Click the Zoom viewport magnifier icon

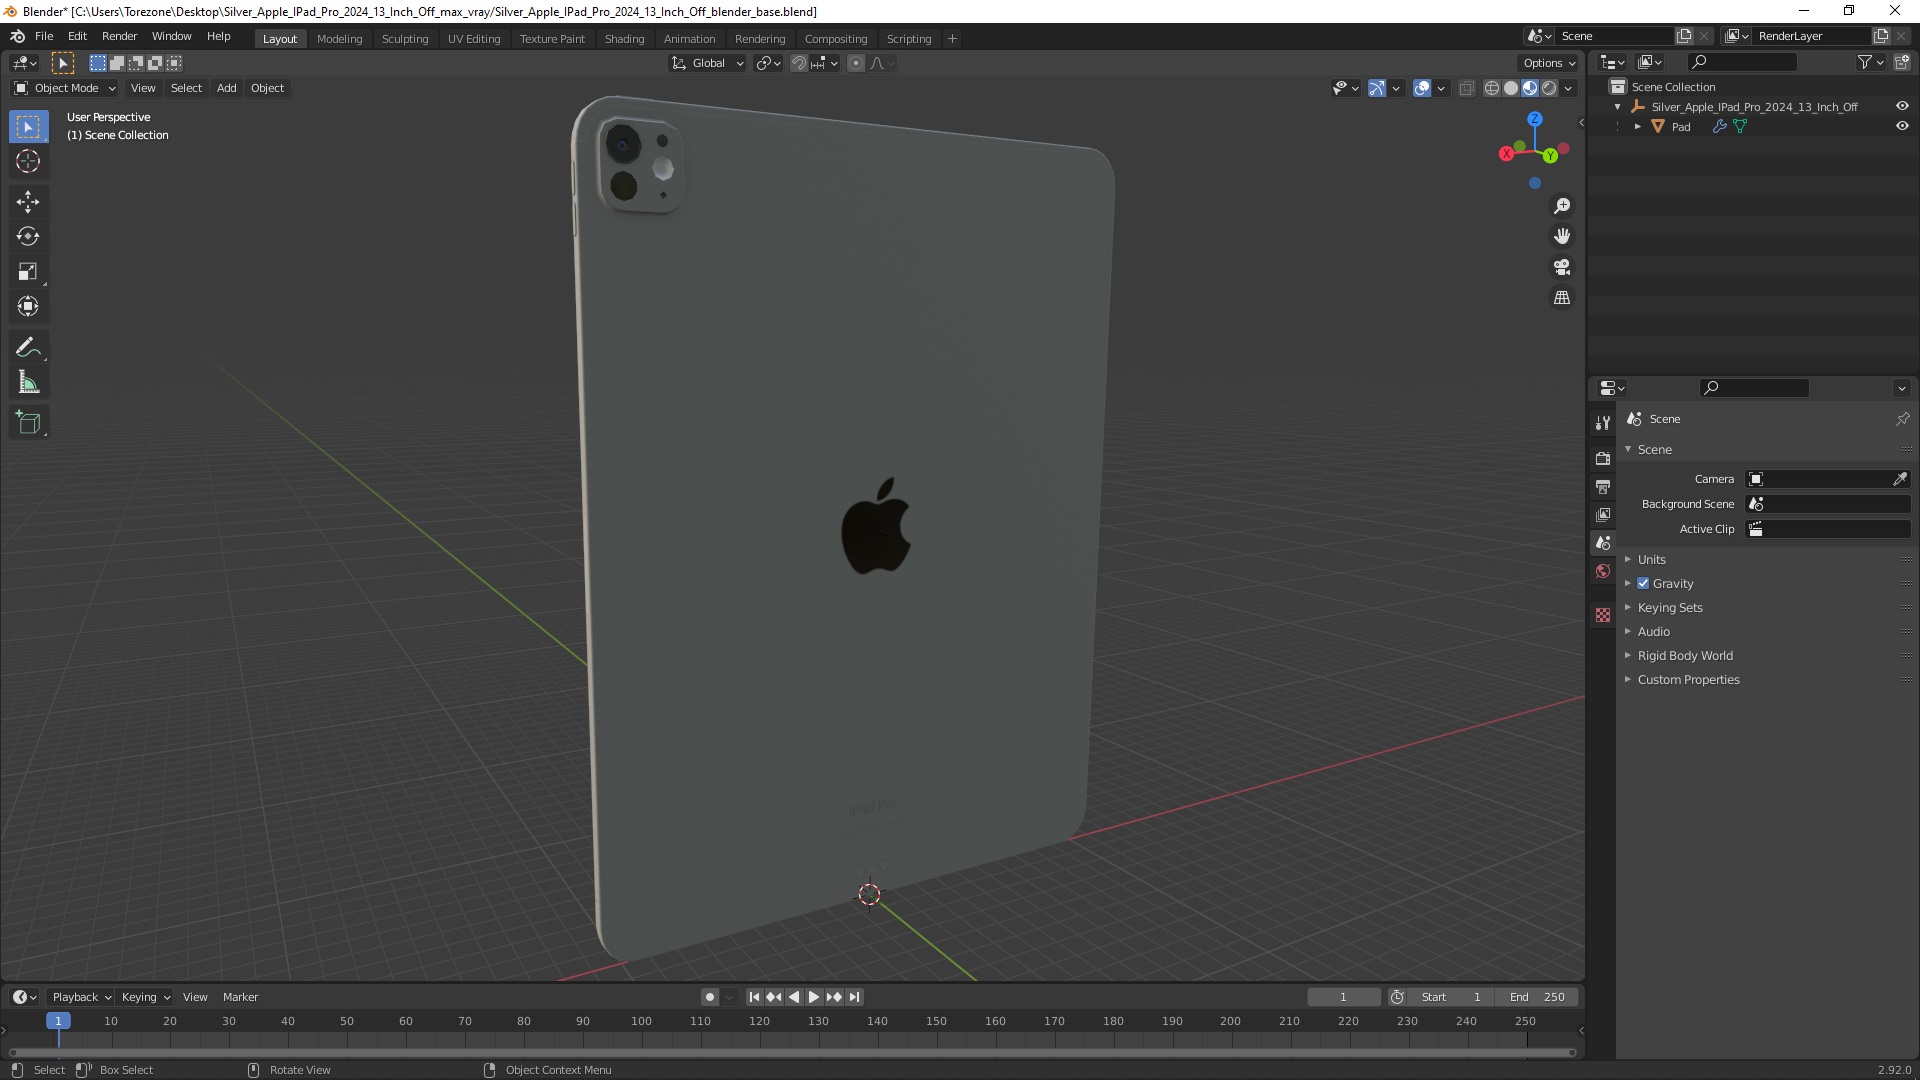(x=1562, y=206)
